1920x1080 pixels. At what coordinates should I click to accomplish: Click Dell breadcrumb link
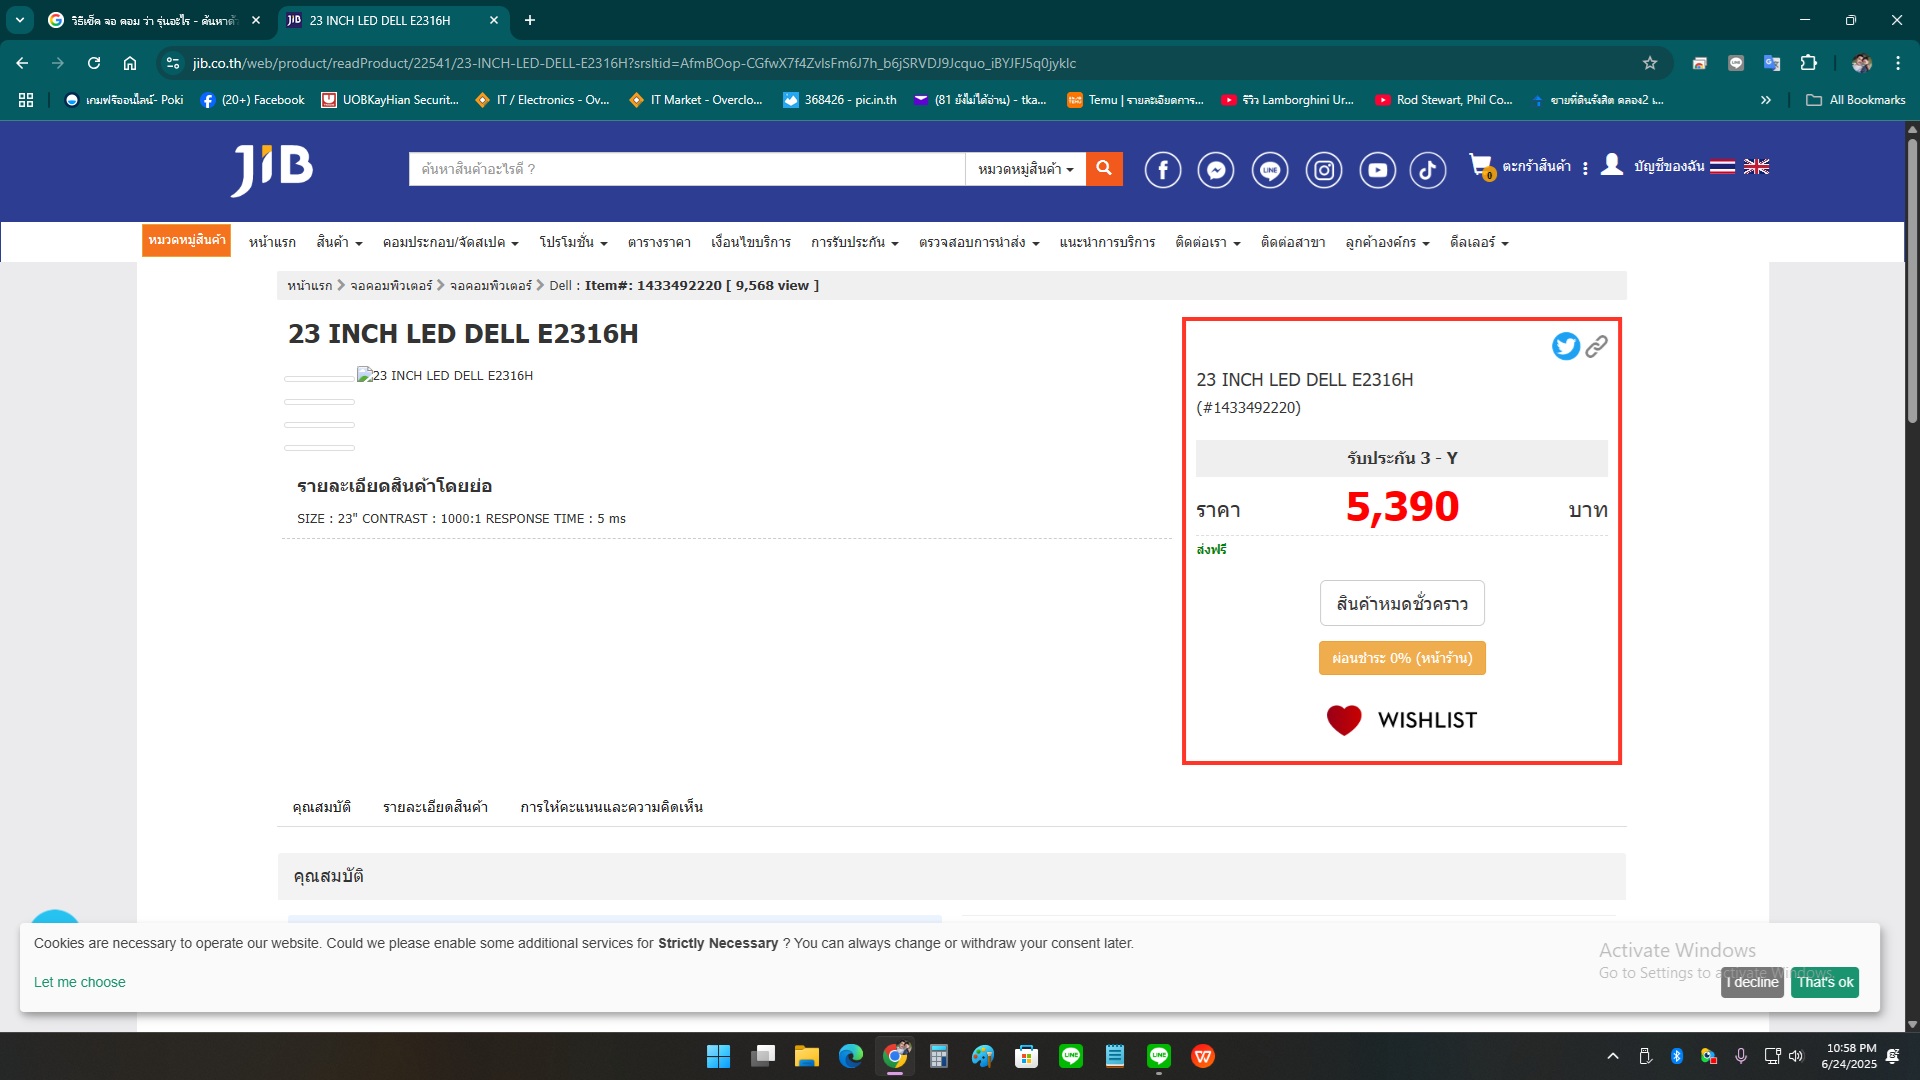click(x=560, y=286)
